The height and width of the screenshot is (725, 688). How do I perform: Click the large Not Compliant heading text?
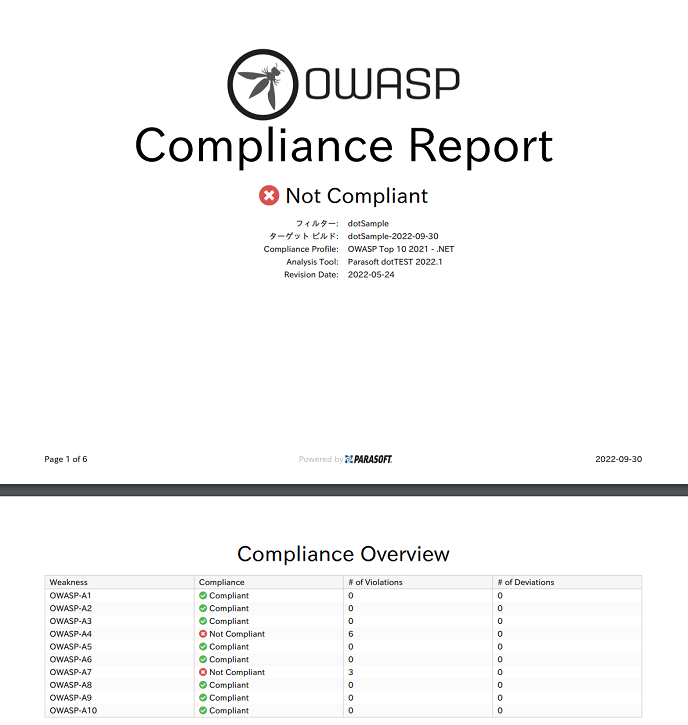[356, 196]
